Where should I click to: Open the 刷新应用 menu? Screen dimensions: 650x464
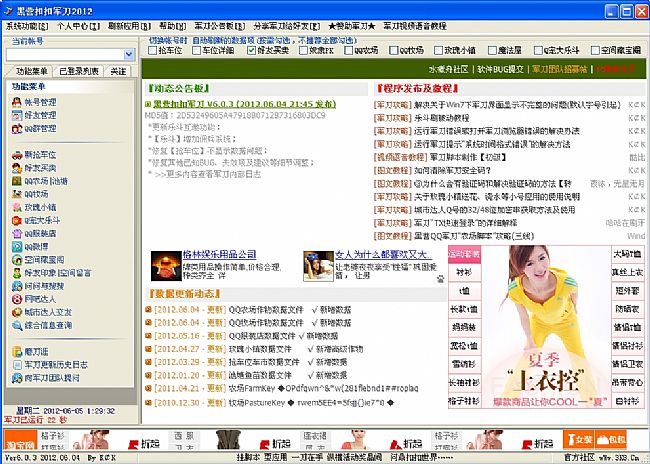[x=129, y=26]
